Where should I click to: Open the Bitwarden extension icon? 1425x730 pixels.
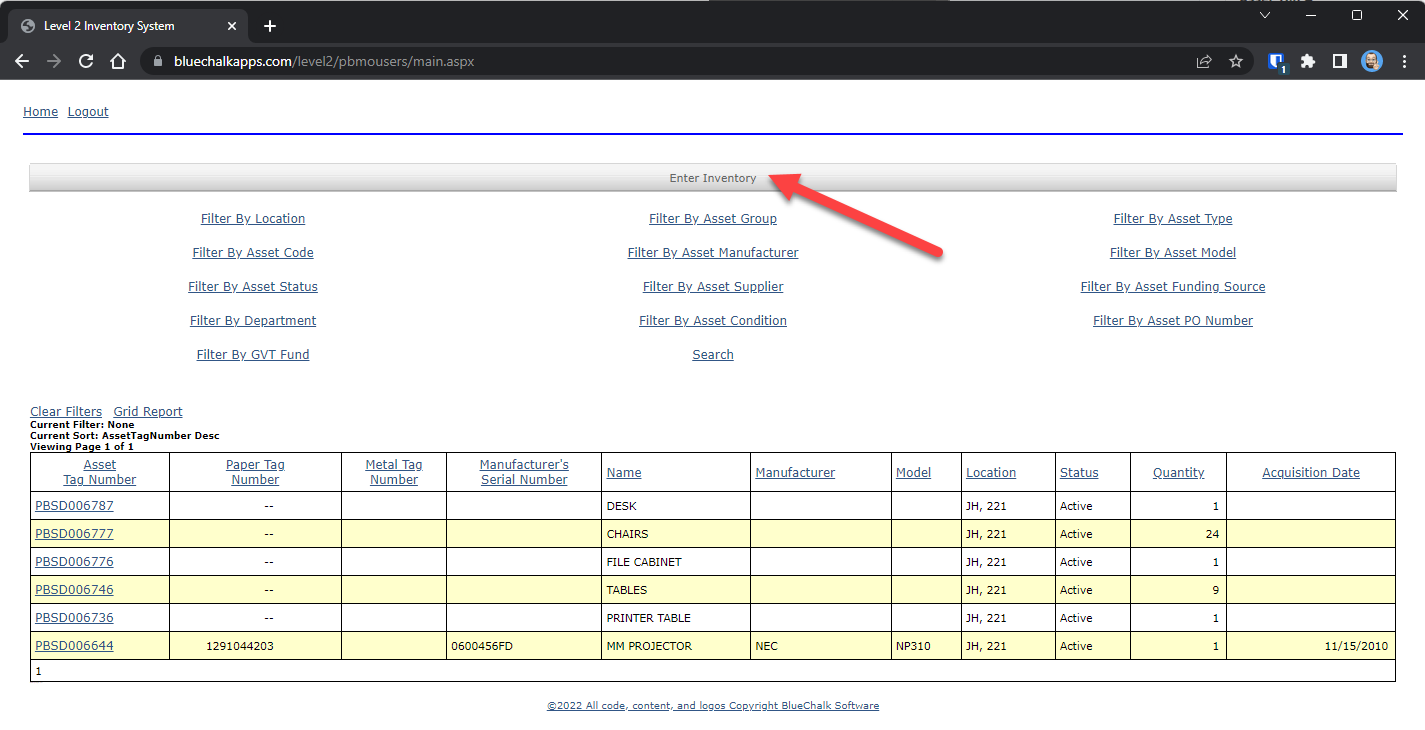click(1276, 61)
